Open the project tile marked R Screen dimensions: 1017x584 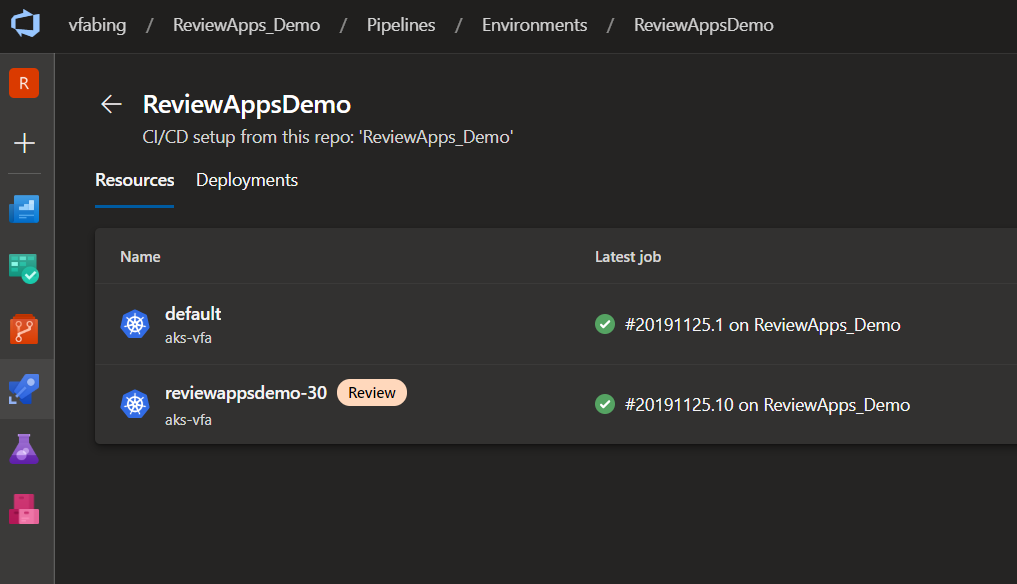point(24,83)
